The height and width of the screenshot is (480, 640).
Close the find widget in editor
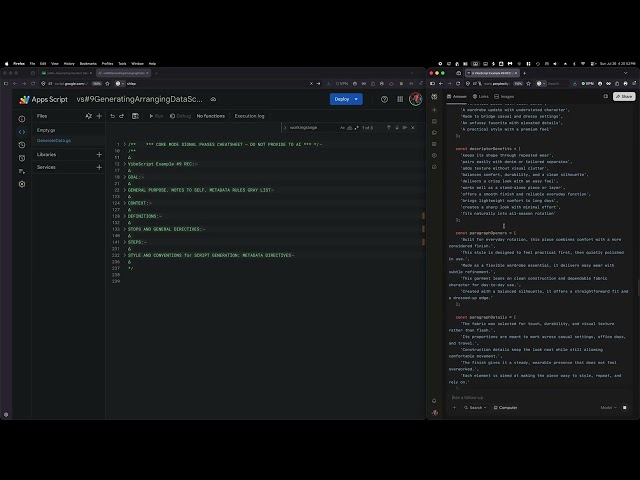pyautogui.click(x=413, y=127)
